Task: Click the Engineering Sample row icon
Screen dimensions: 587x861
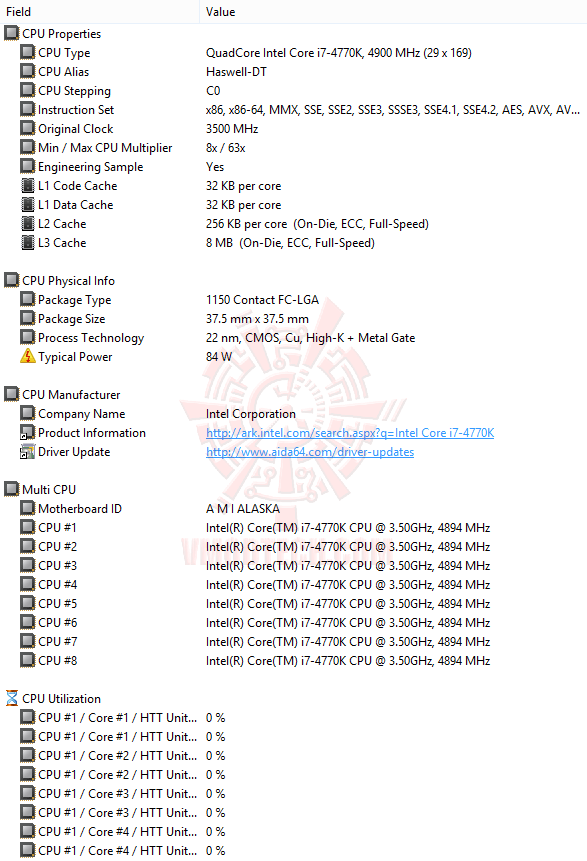Action: tap(27, 166)
